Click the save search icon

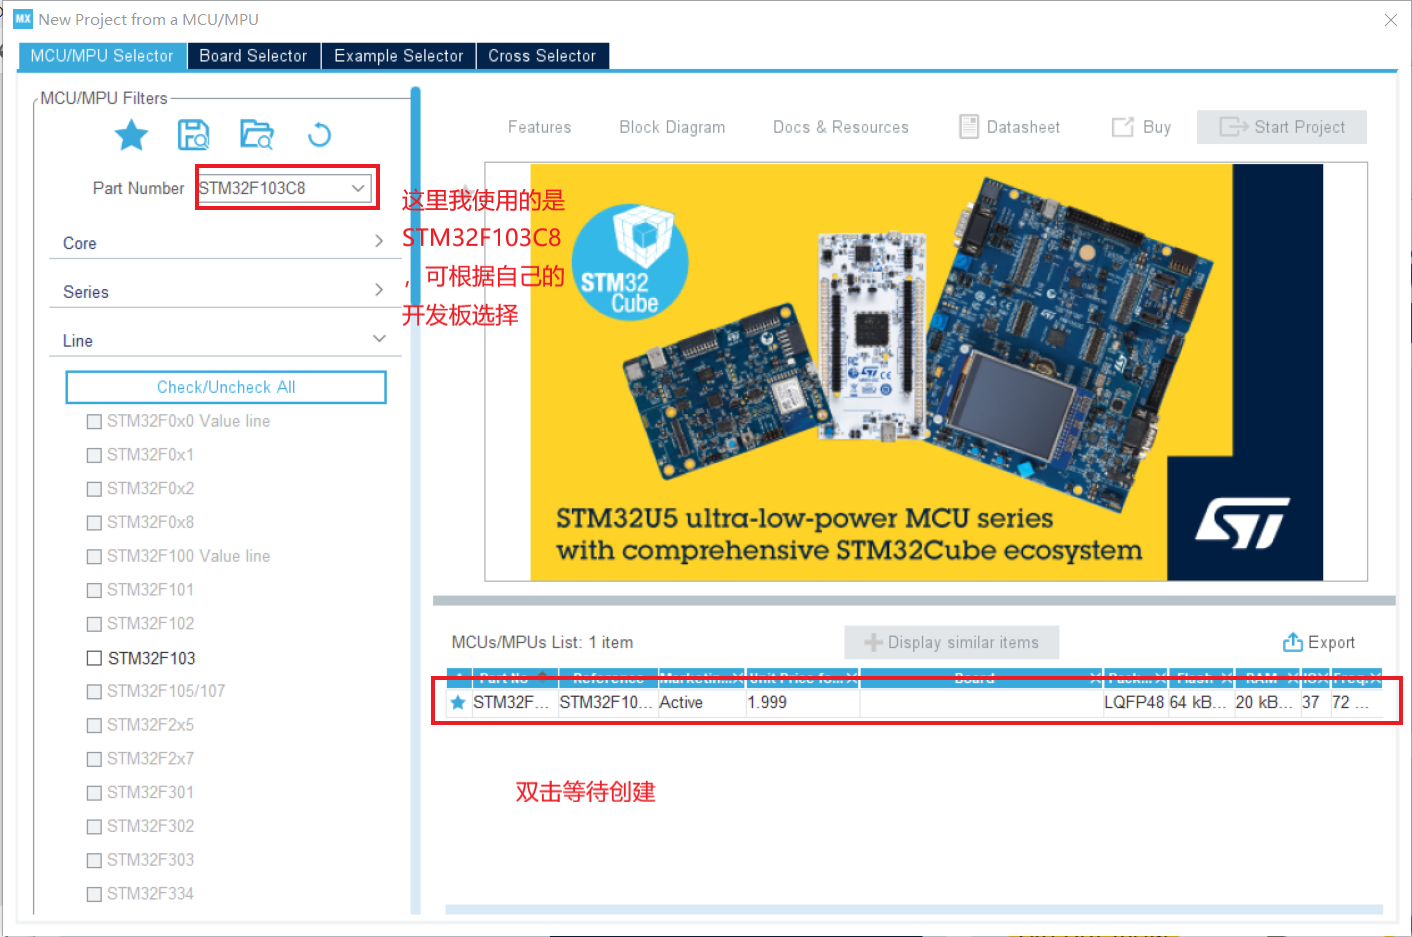(x=193, y=134)
